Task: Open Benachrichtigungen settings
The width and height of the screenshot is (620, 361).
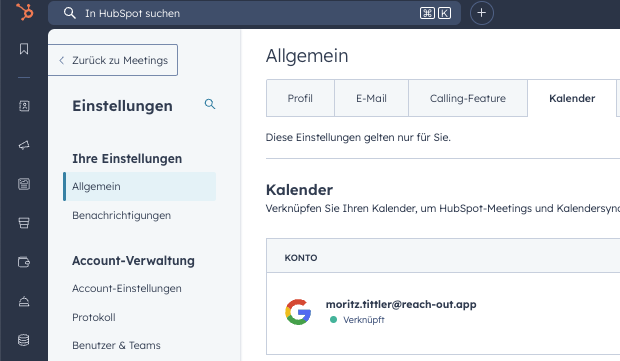Action: click(x=121, y=215)
